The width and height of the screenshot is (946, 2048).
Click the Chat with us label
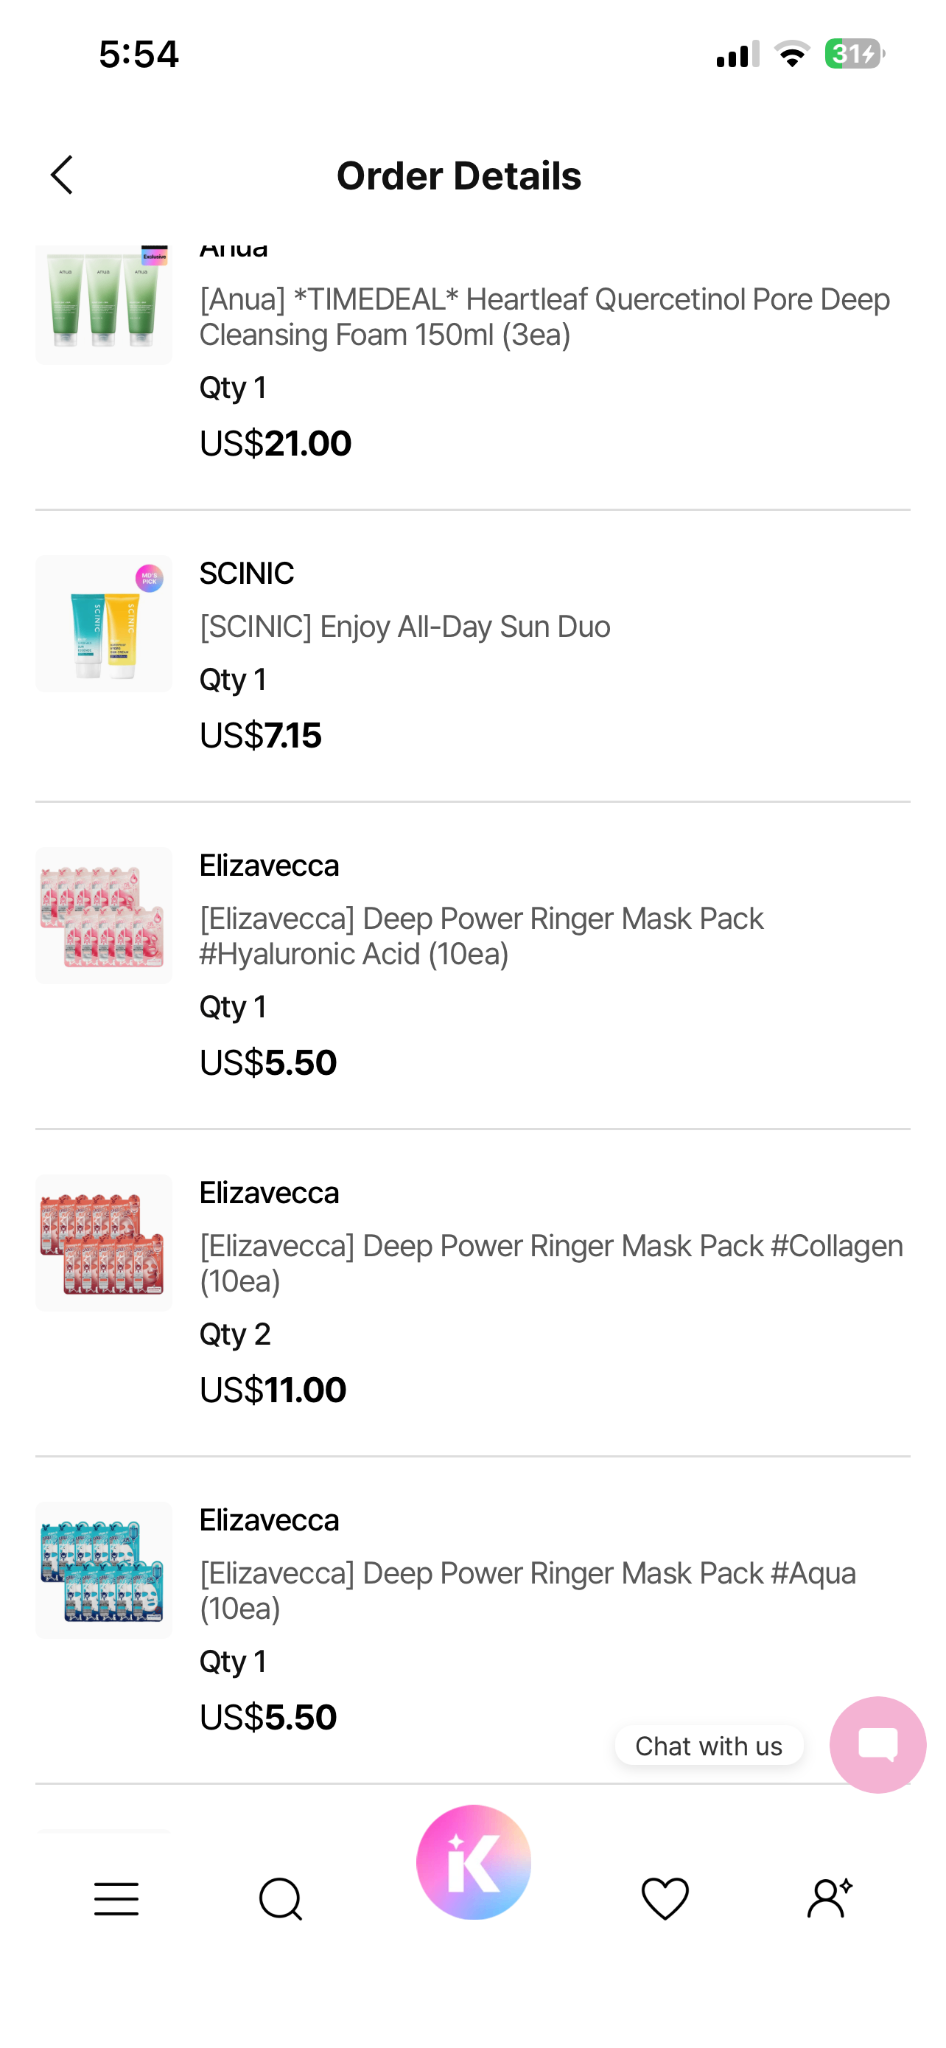tap(709, 1746)
